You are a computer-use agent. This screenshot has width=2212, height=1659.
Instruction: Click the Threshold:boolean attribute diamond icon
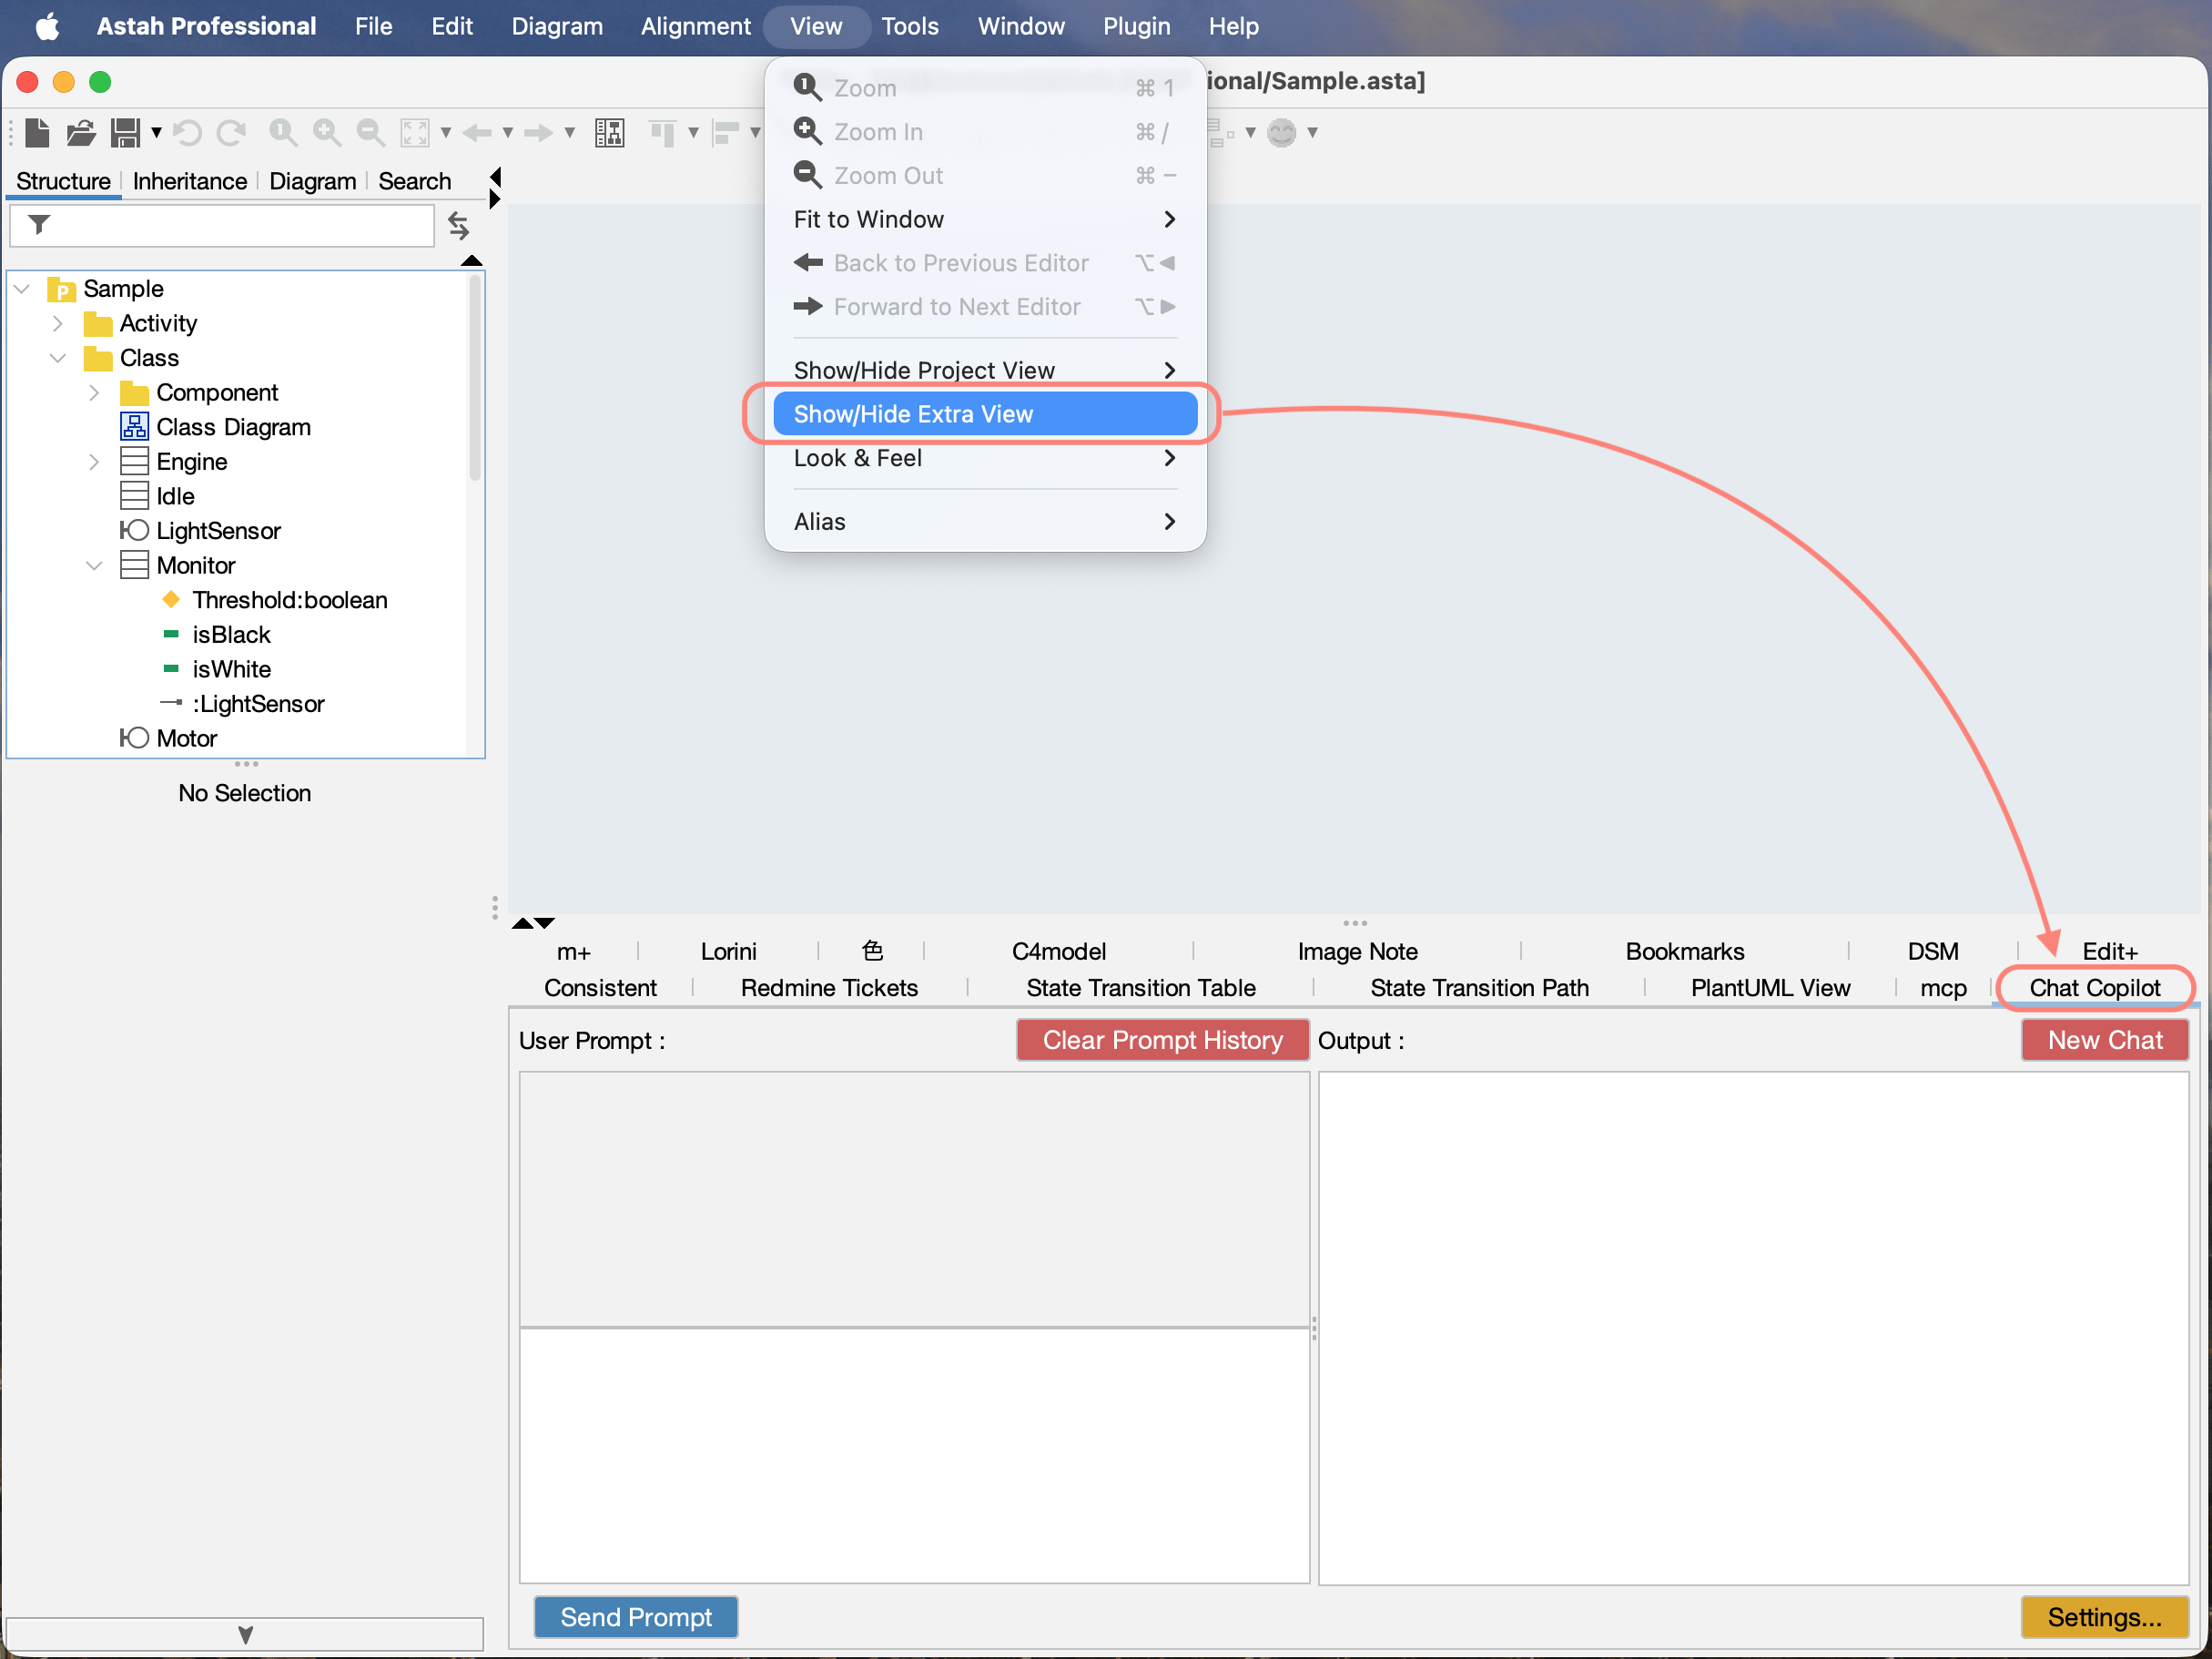(171, 600)
